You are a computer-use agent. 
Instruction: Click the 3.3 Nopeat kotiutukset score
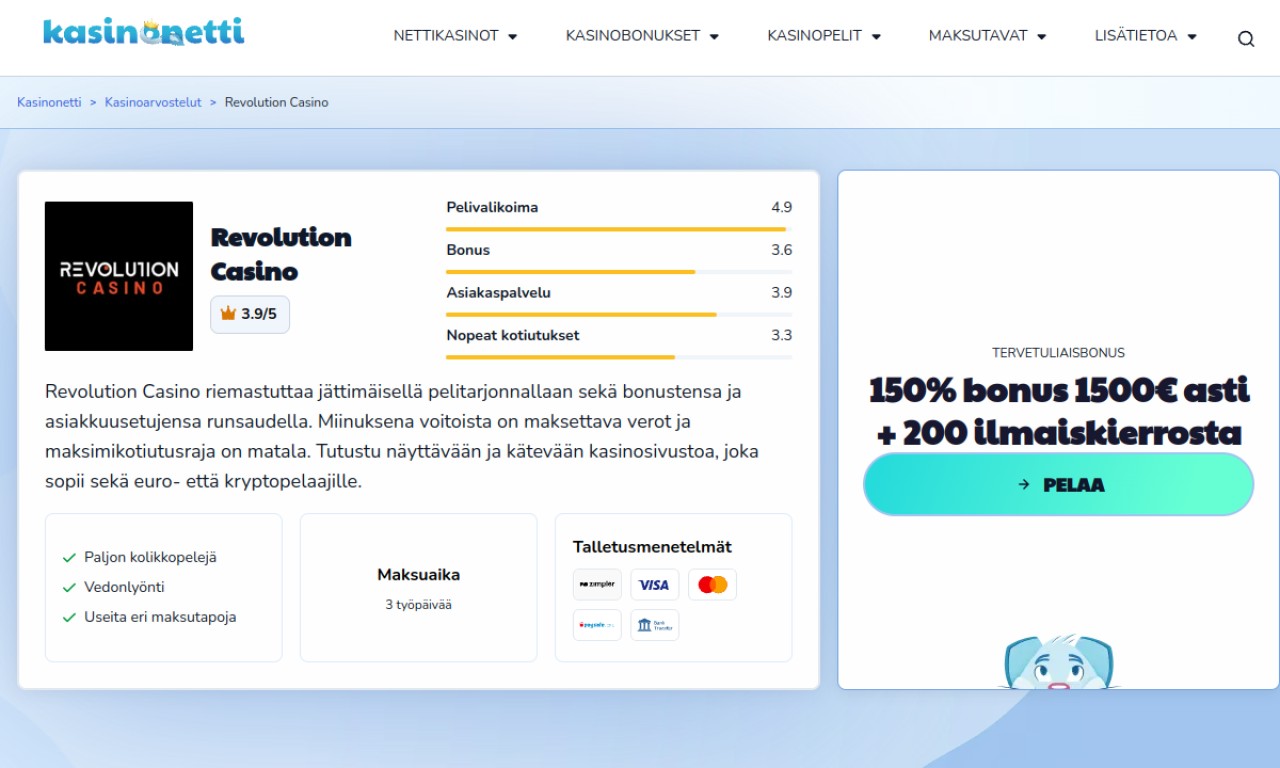point(781,335)
